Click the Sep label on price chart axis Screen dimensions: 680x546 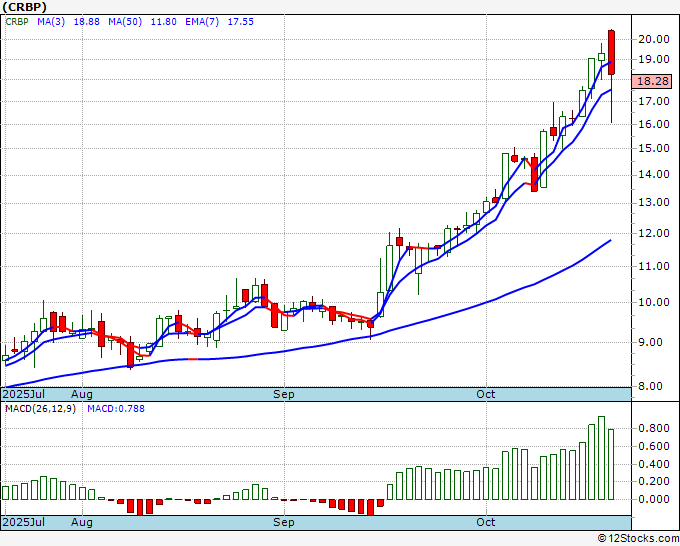coord(284,394)
